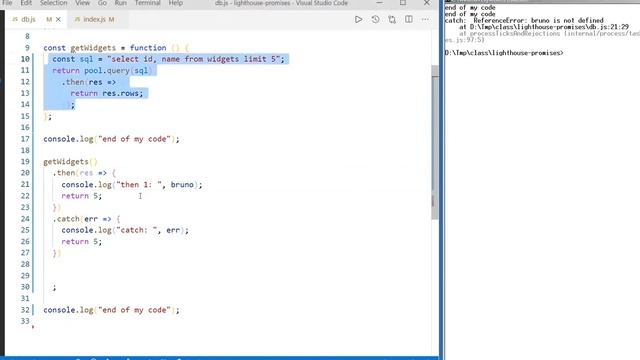The height and width of the screenshot is (360, 640).
Task: Open the Terminal menu
Action: tap(147, 3)
